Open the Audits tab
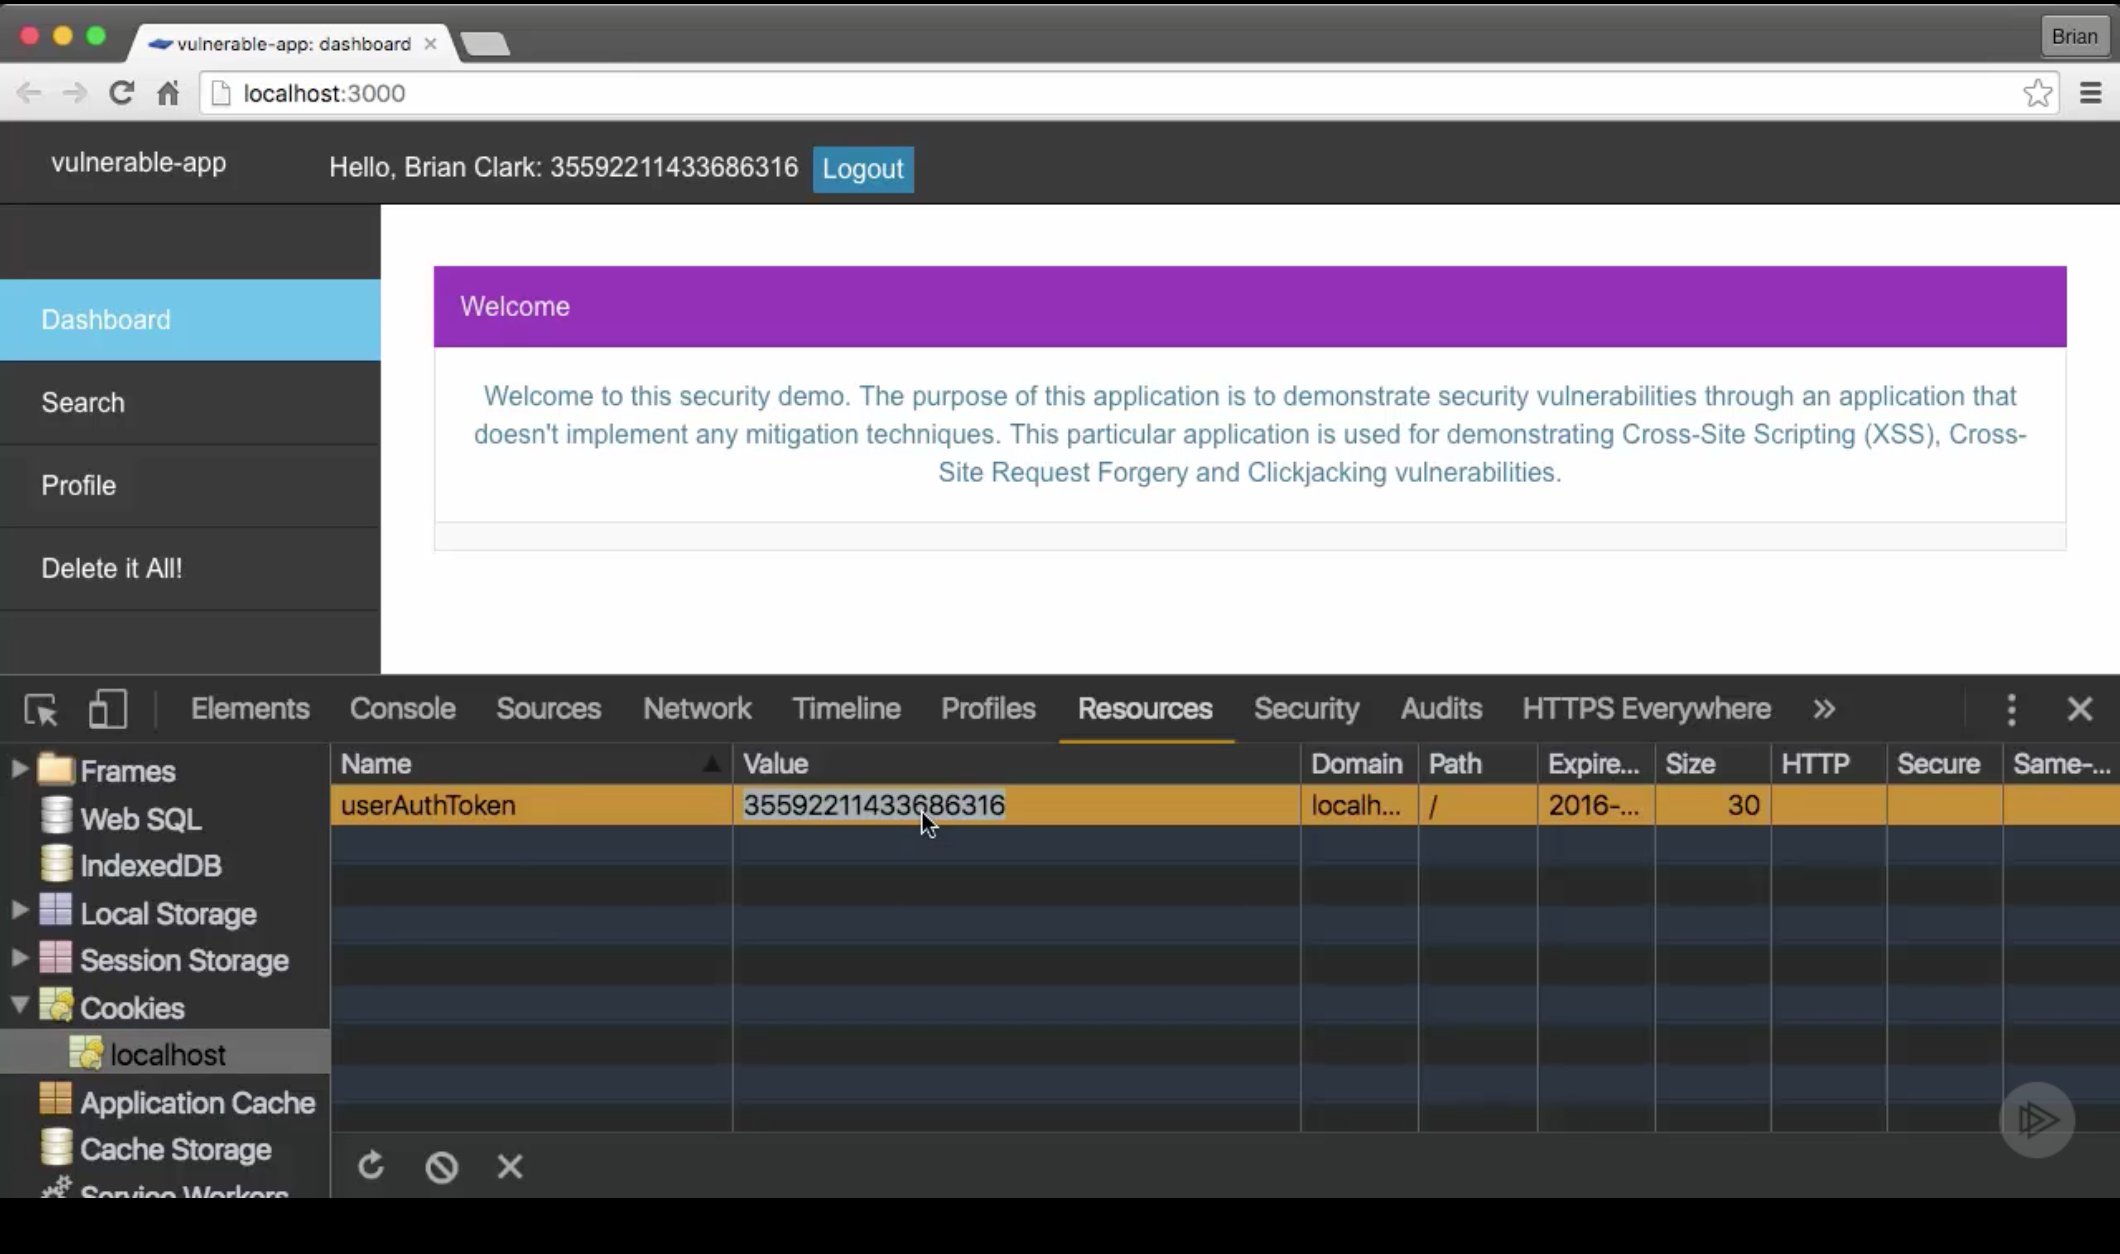 tap(1441, 709)
